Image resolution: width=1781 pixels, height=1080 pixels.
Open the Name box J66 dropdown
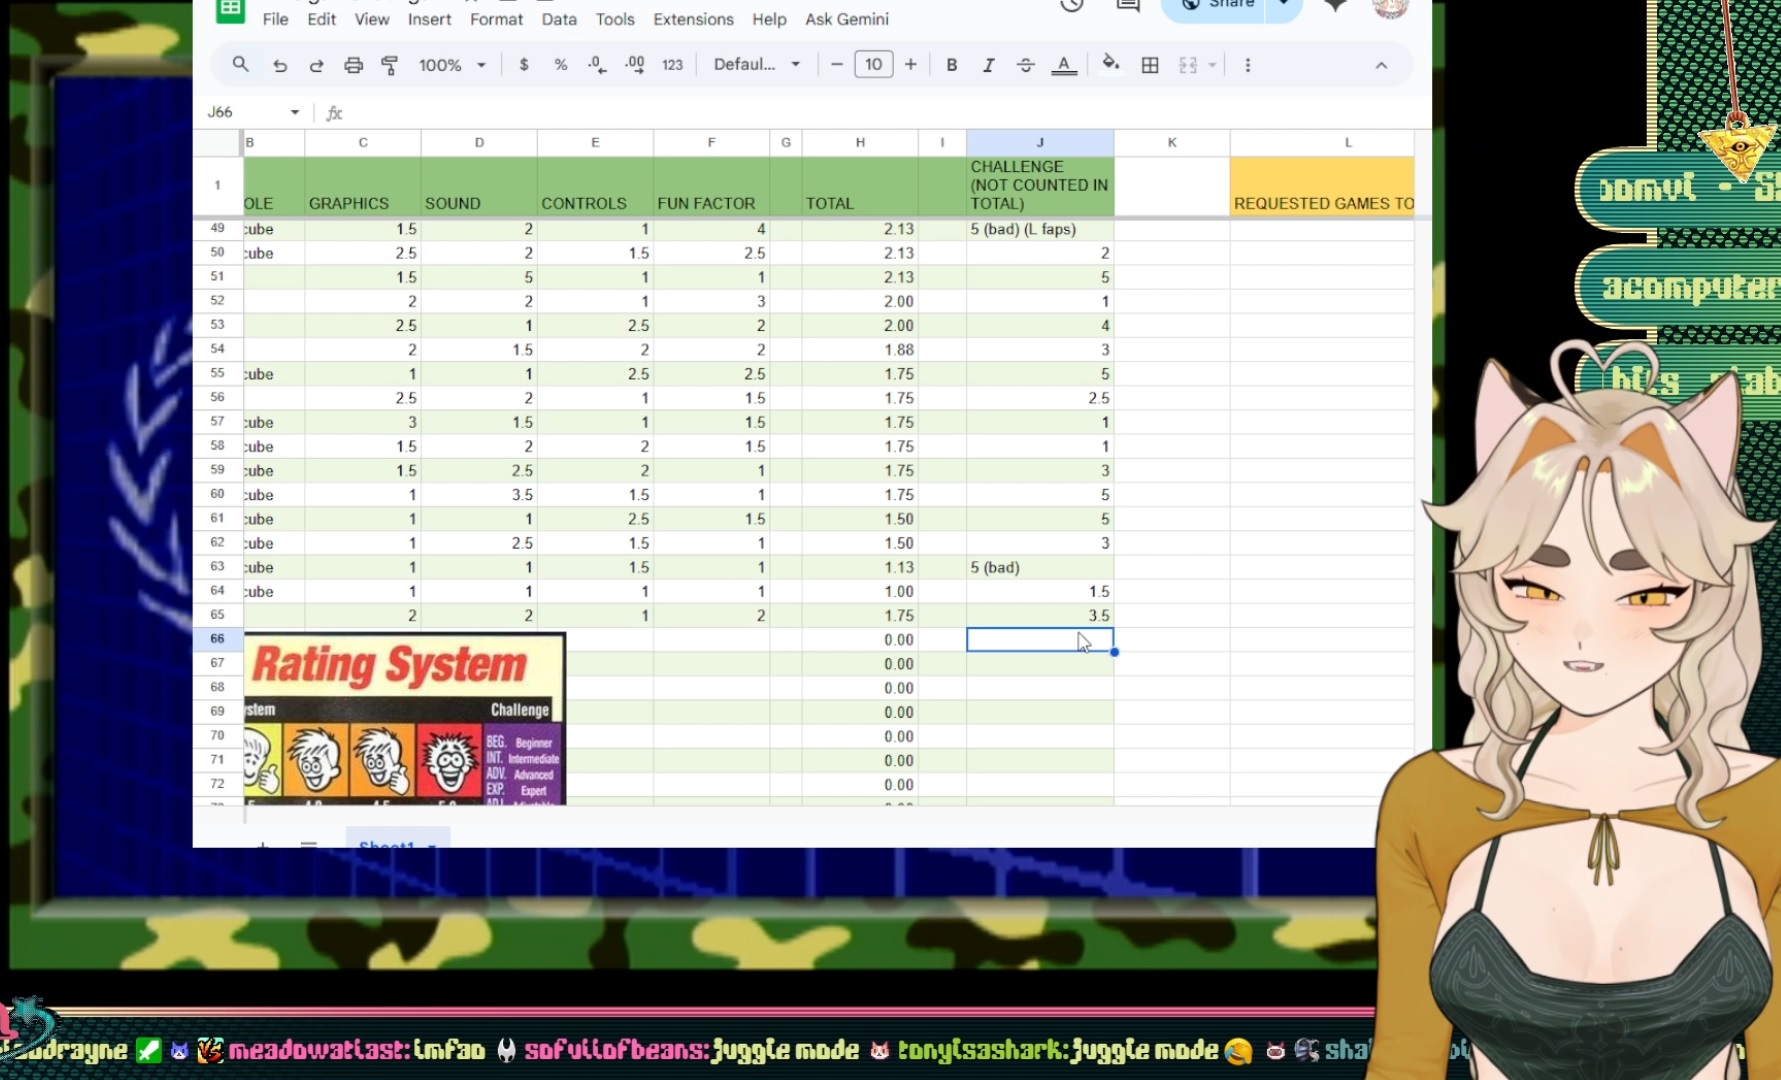pyautogui.click(x=295, y=112)
